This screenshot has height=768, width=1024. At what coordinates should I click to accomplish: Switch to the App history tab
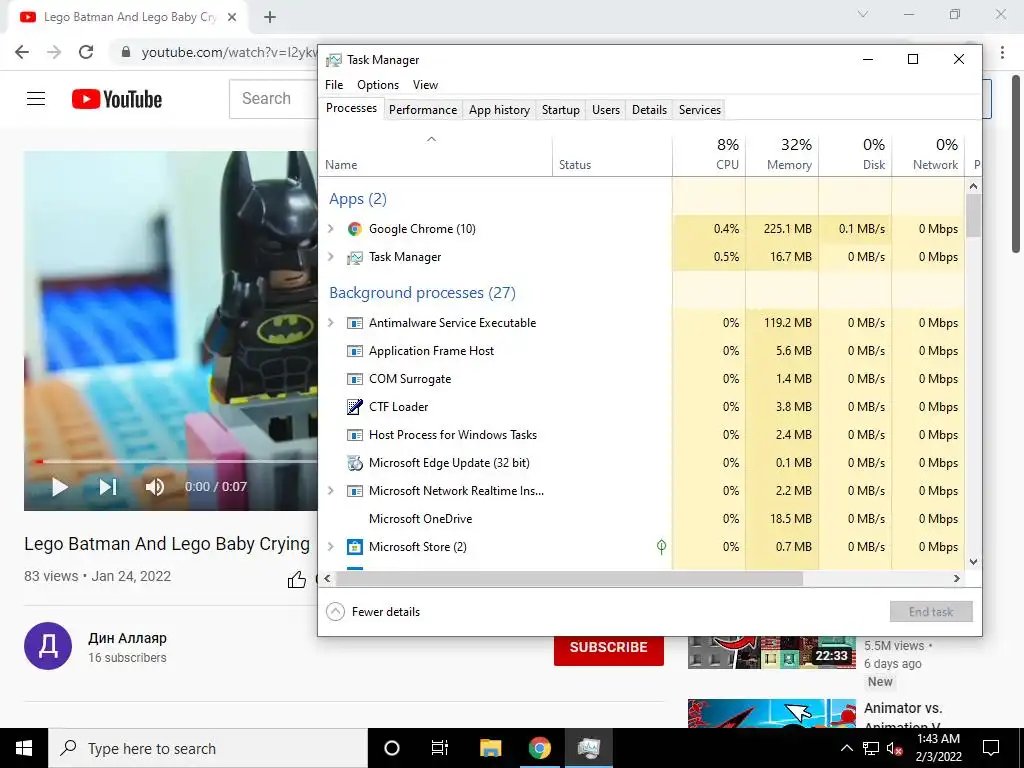pos(499,110)
